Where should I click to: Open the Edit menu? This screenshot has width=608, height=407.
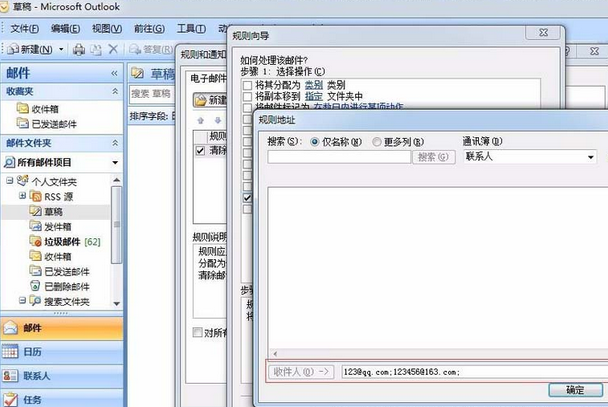65,29
